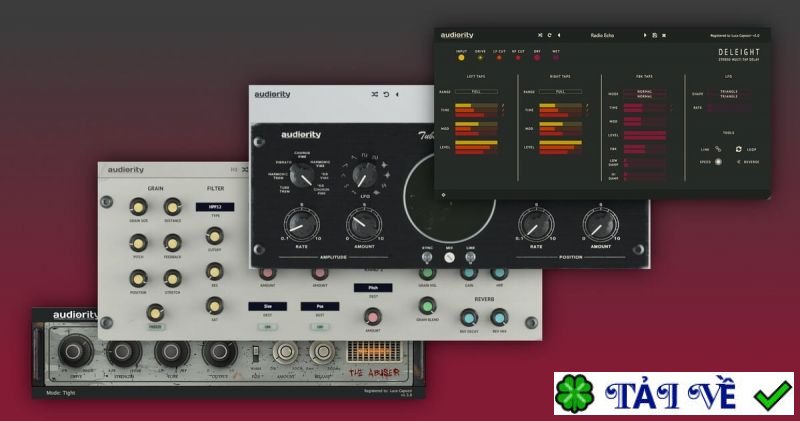Click the Feedback knob in Grain section

pyautogui.click(x=172, y=243)
